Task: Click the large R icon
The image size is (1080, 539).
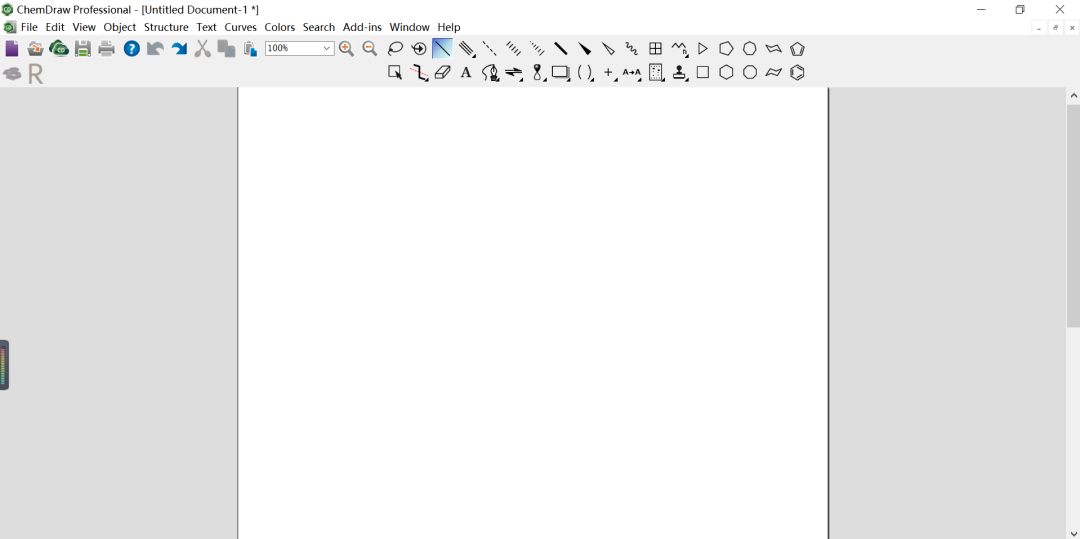Action: click(35, 74)
